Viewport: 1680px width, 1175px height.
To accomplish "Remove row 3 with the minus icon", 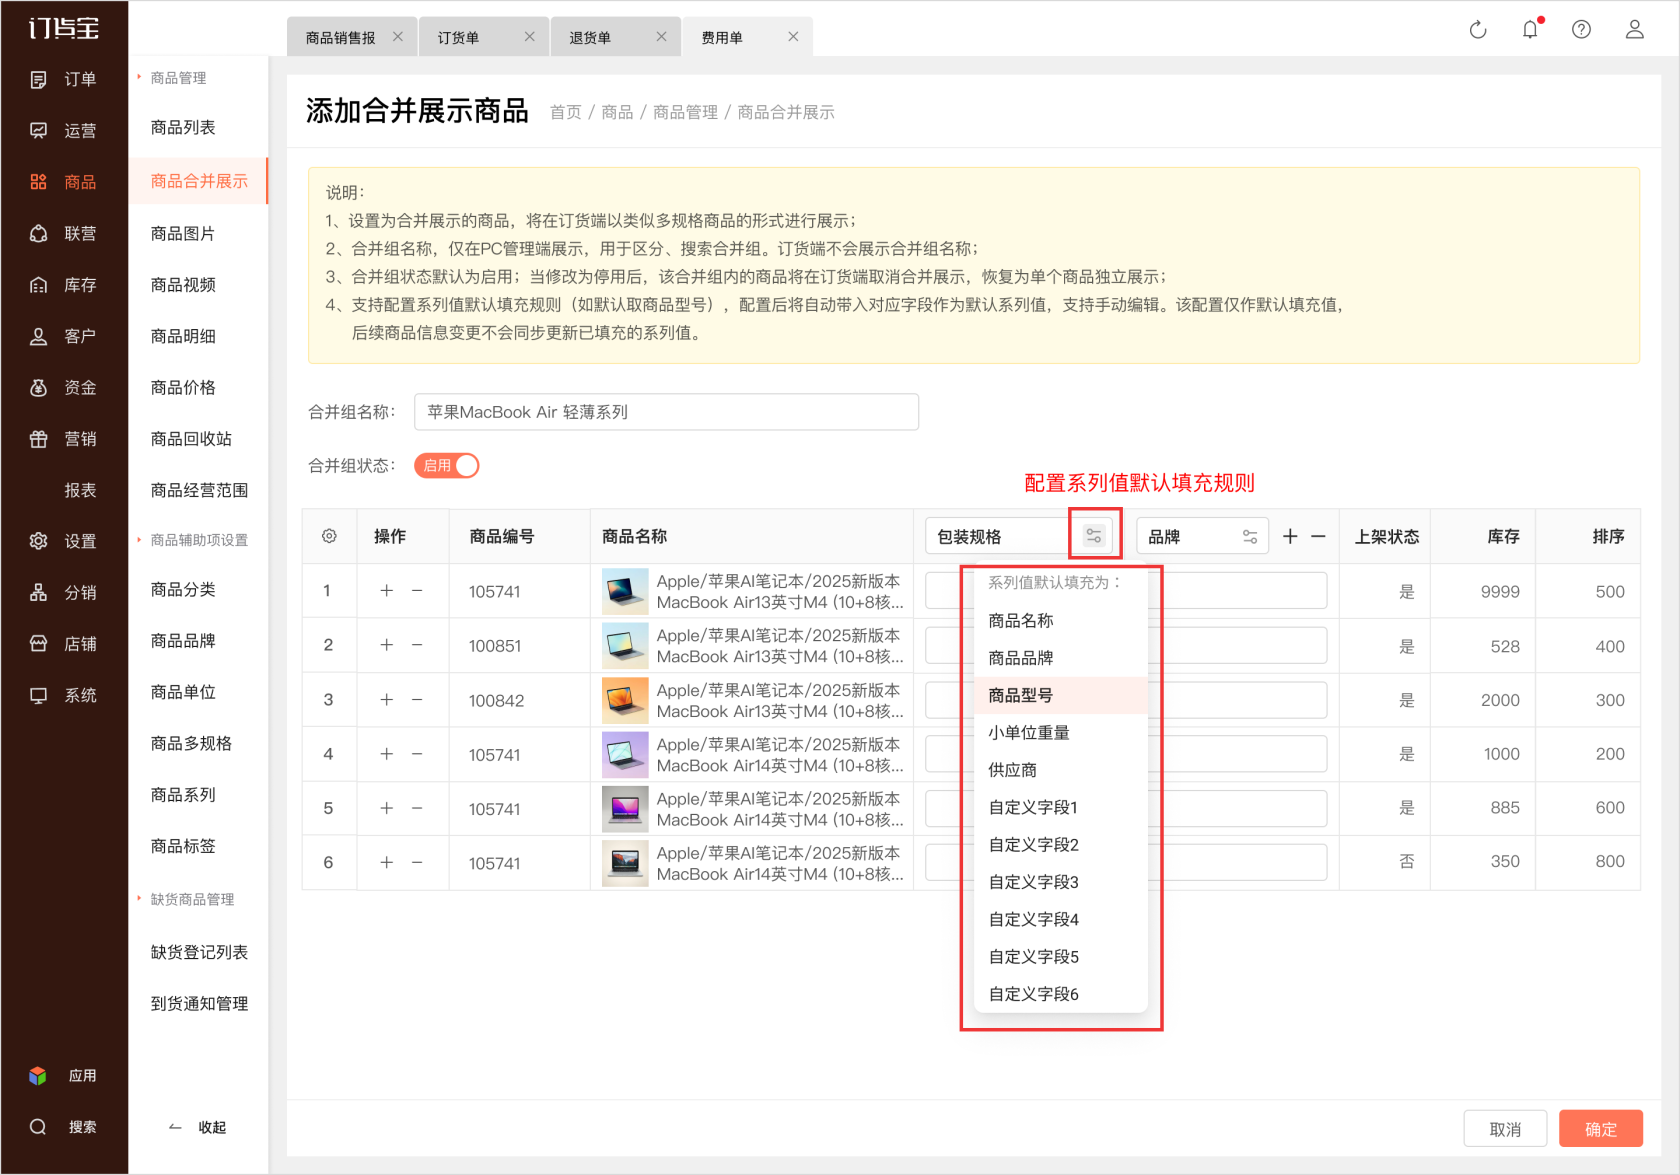I will click(417, 700).
